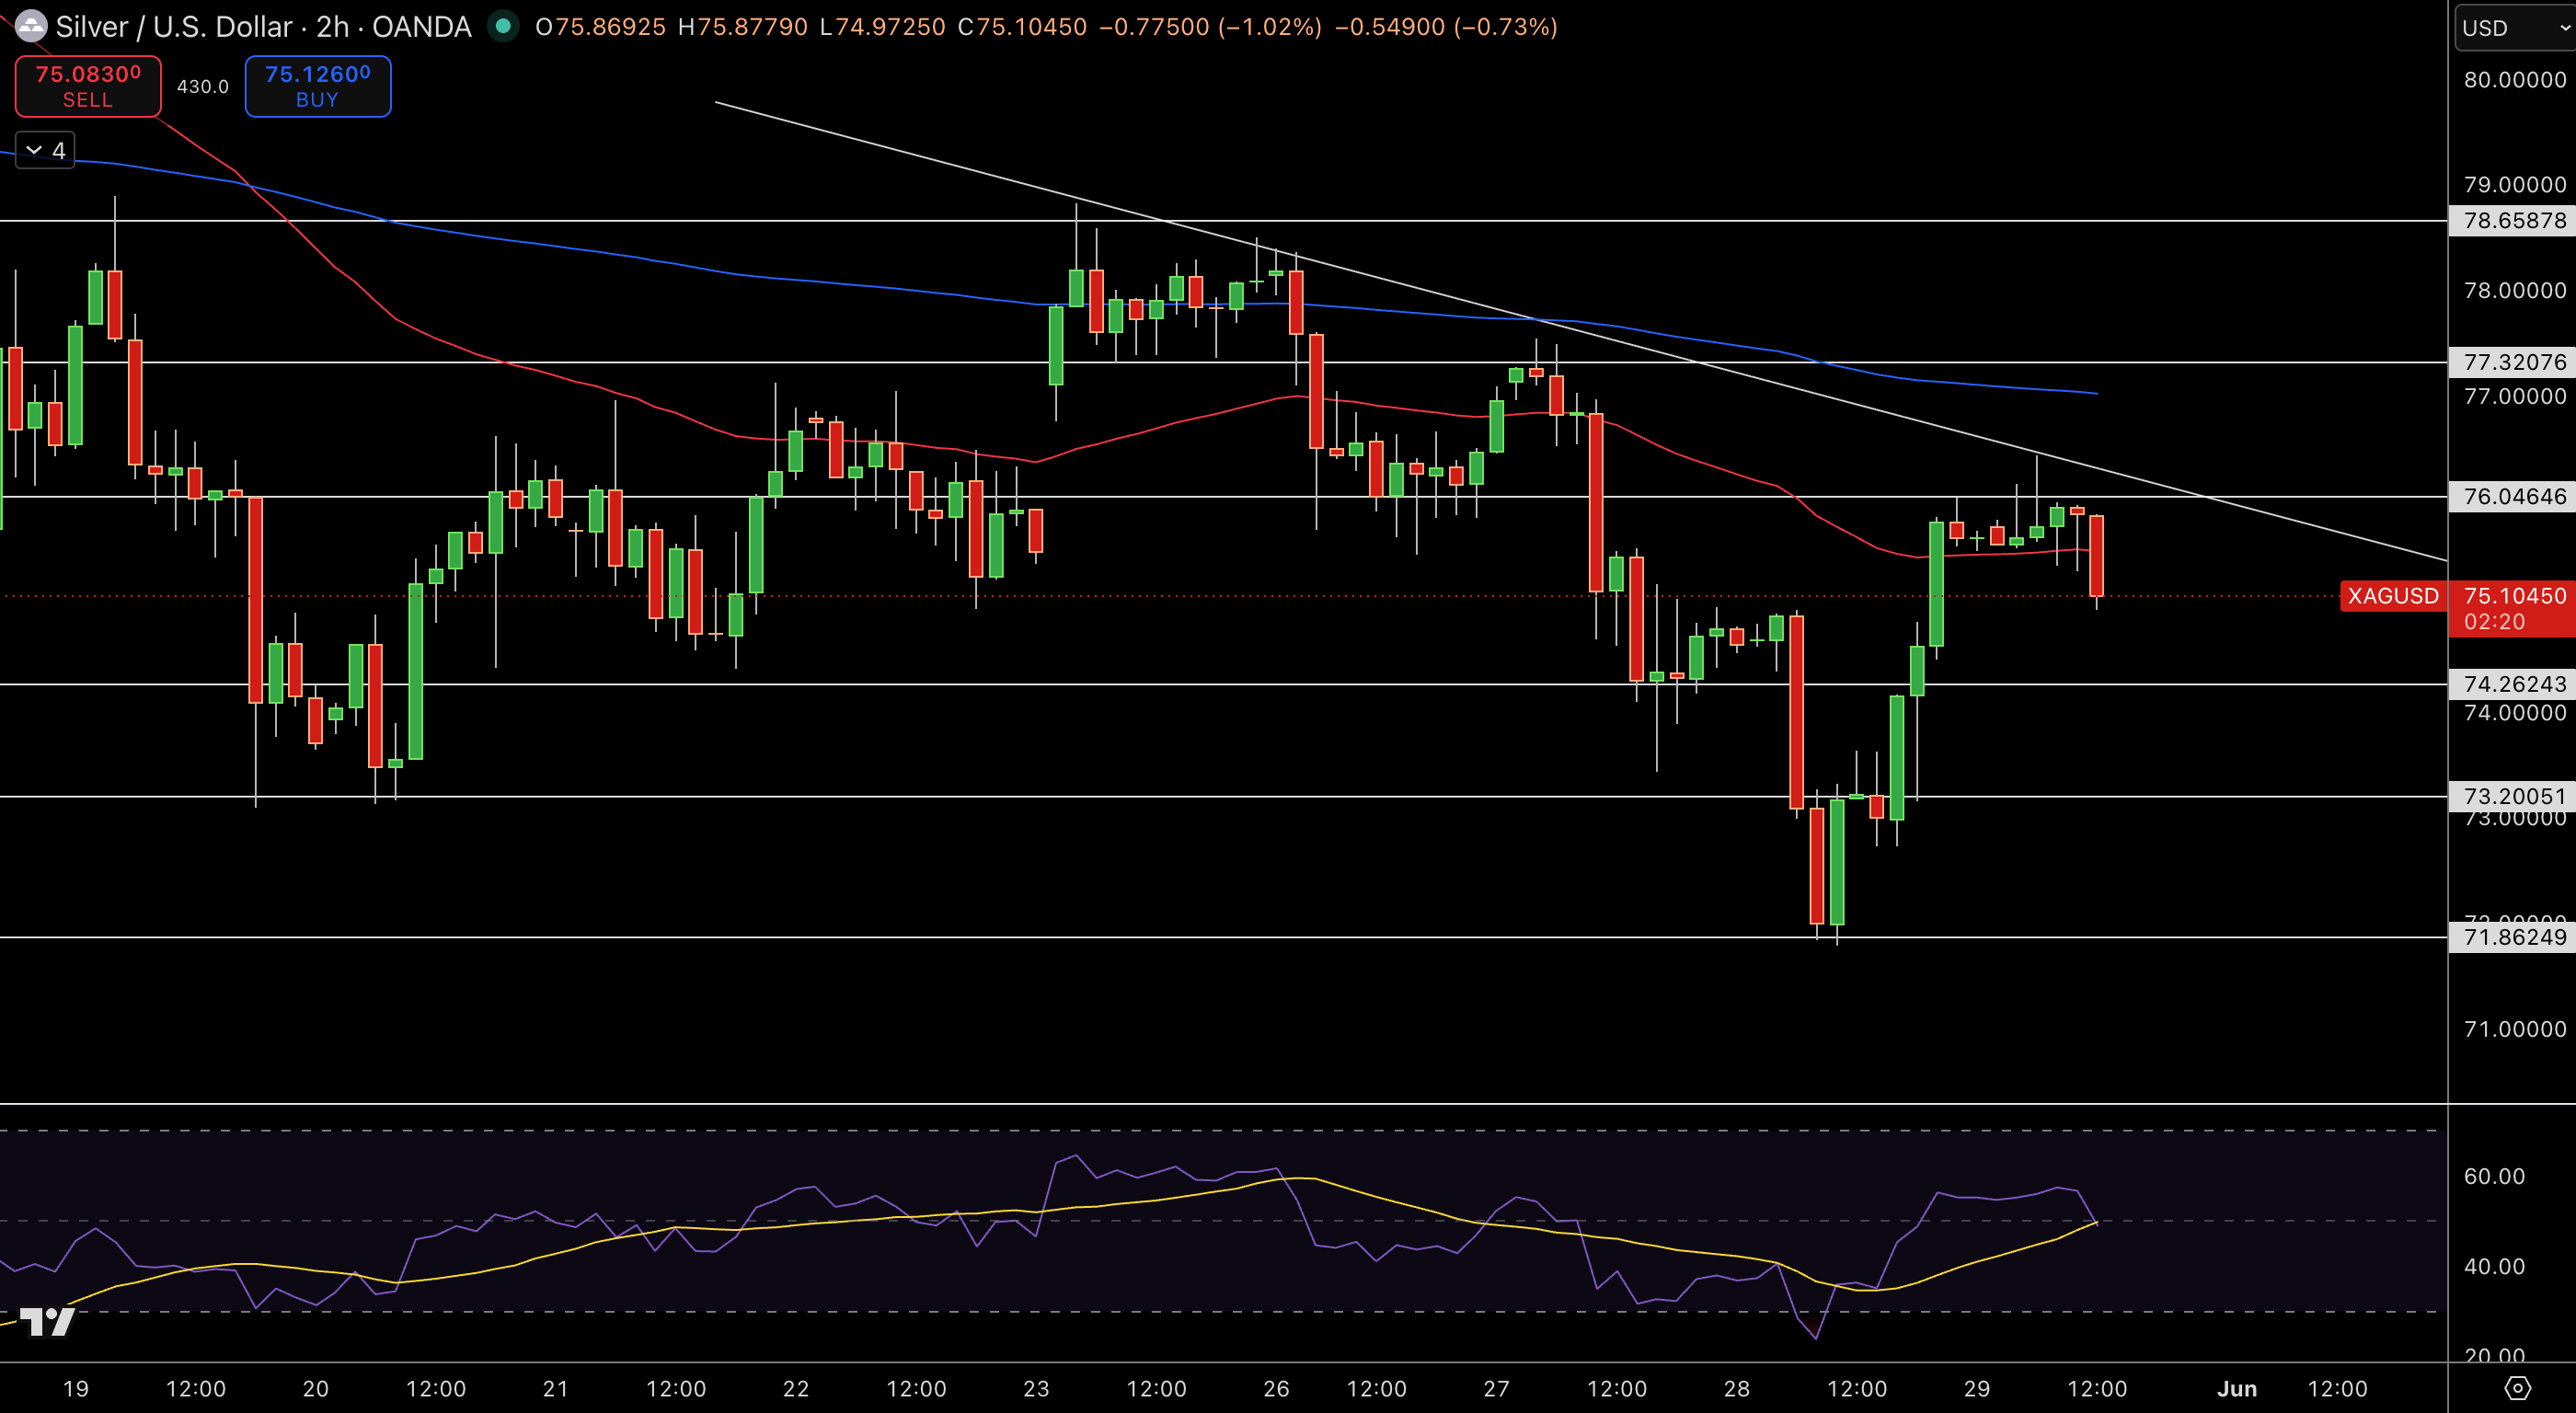The width and height of the screenshot is (2576, 1413).
Task: Select the 76.04646 horizontal line price label
Action: (x=2513, y=496)
